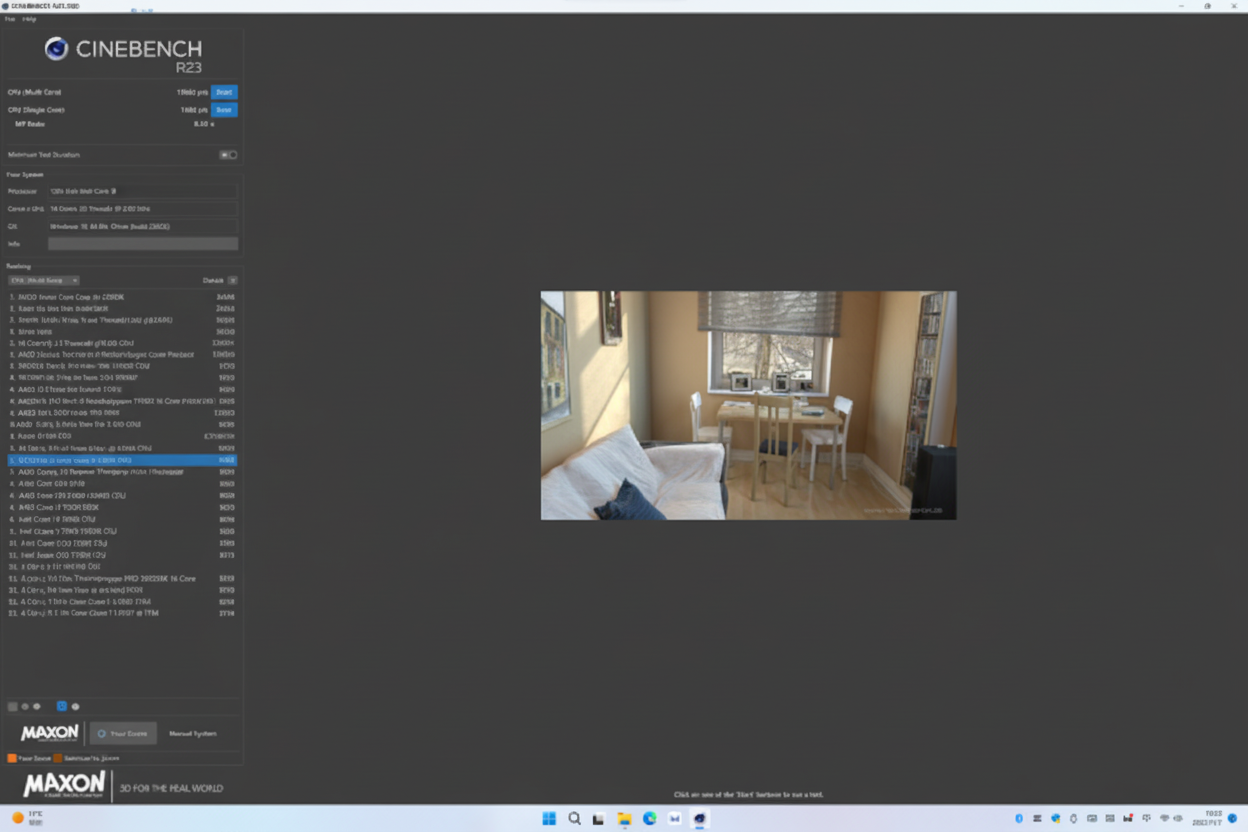The height and width of the screenshot is (832, 1248).
Task: Select the blue highlighted filter icon above MAXON logo
Action: click(x=62, y=706)
